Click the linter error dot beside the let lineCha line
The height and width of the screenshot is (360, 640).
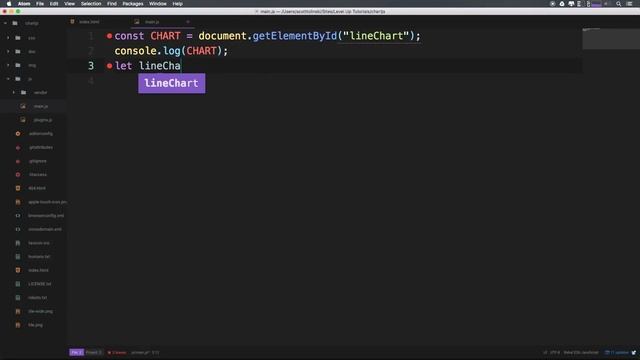point(109,66)
